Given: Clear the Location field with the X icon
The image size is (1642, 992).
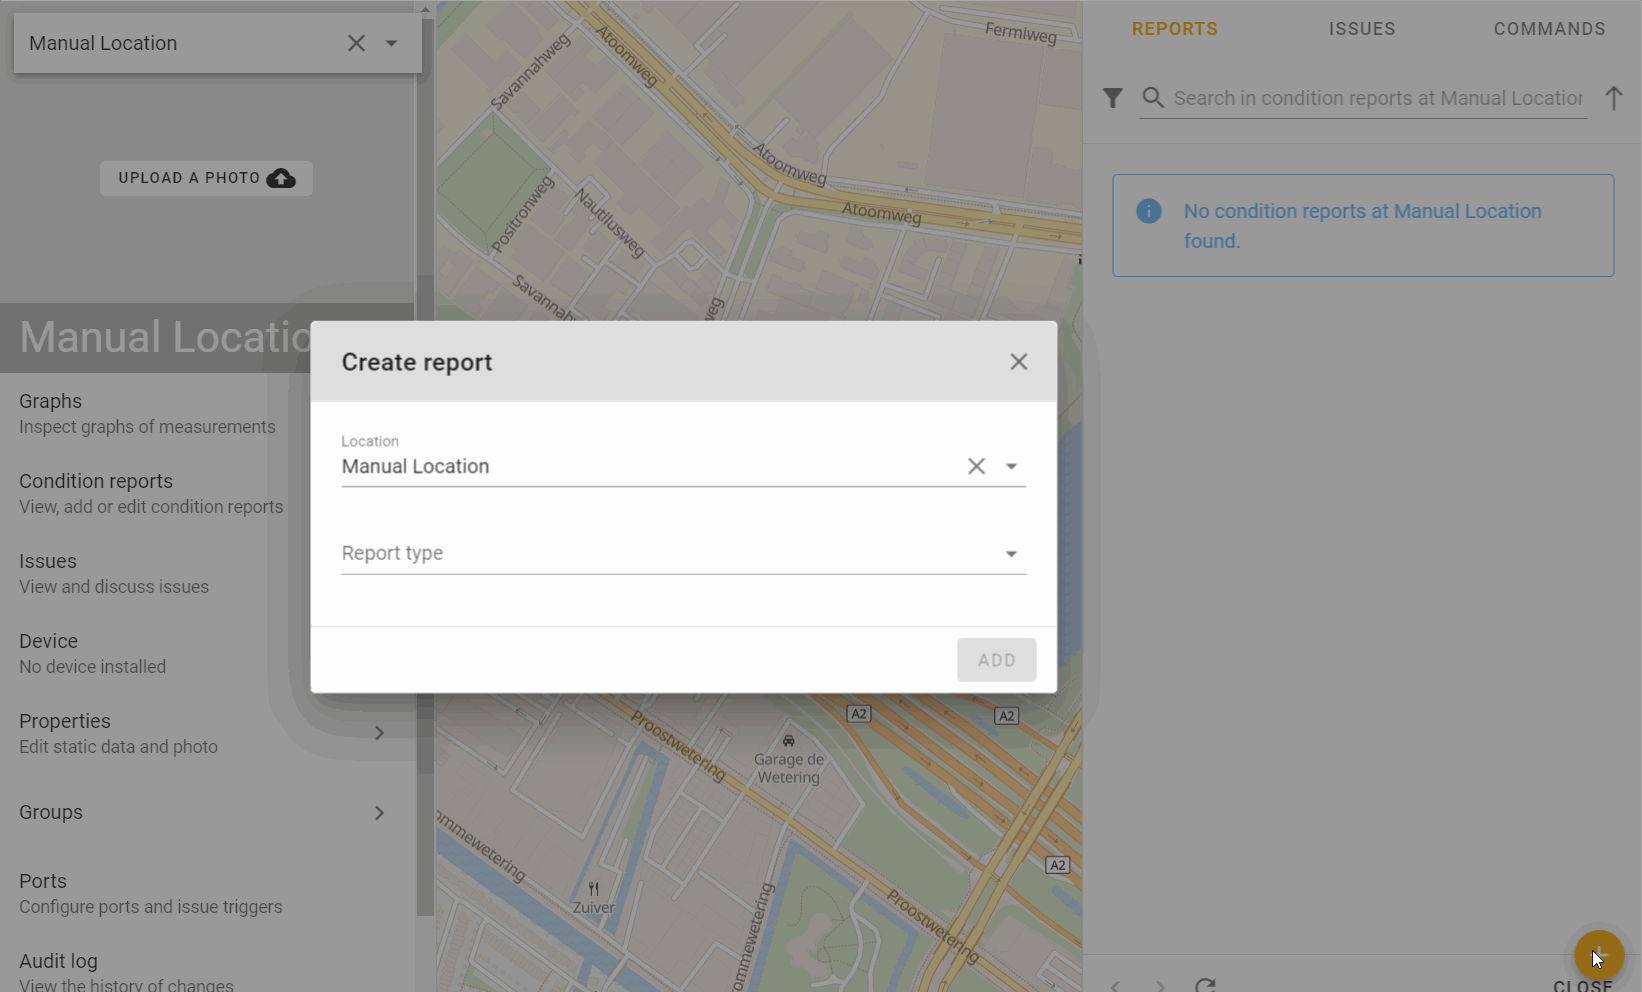Looking at the screenshot, I should click(x=976, y=465).
